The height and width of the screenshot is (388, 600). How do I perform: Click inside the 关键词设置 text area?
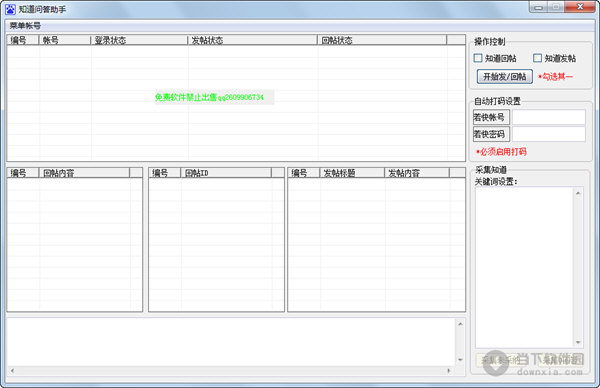point(524,267)
